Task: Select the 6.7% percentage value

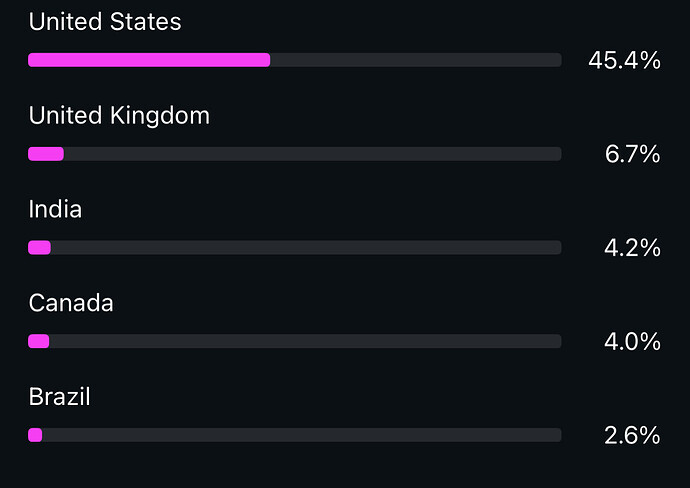Action: click(632, 155)
